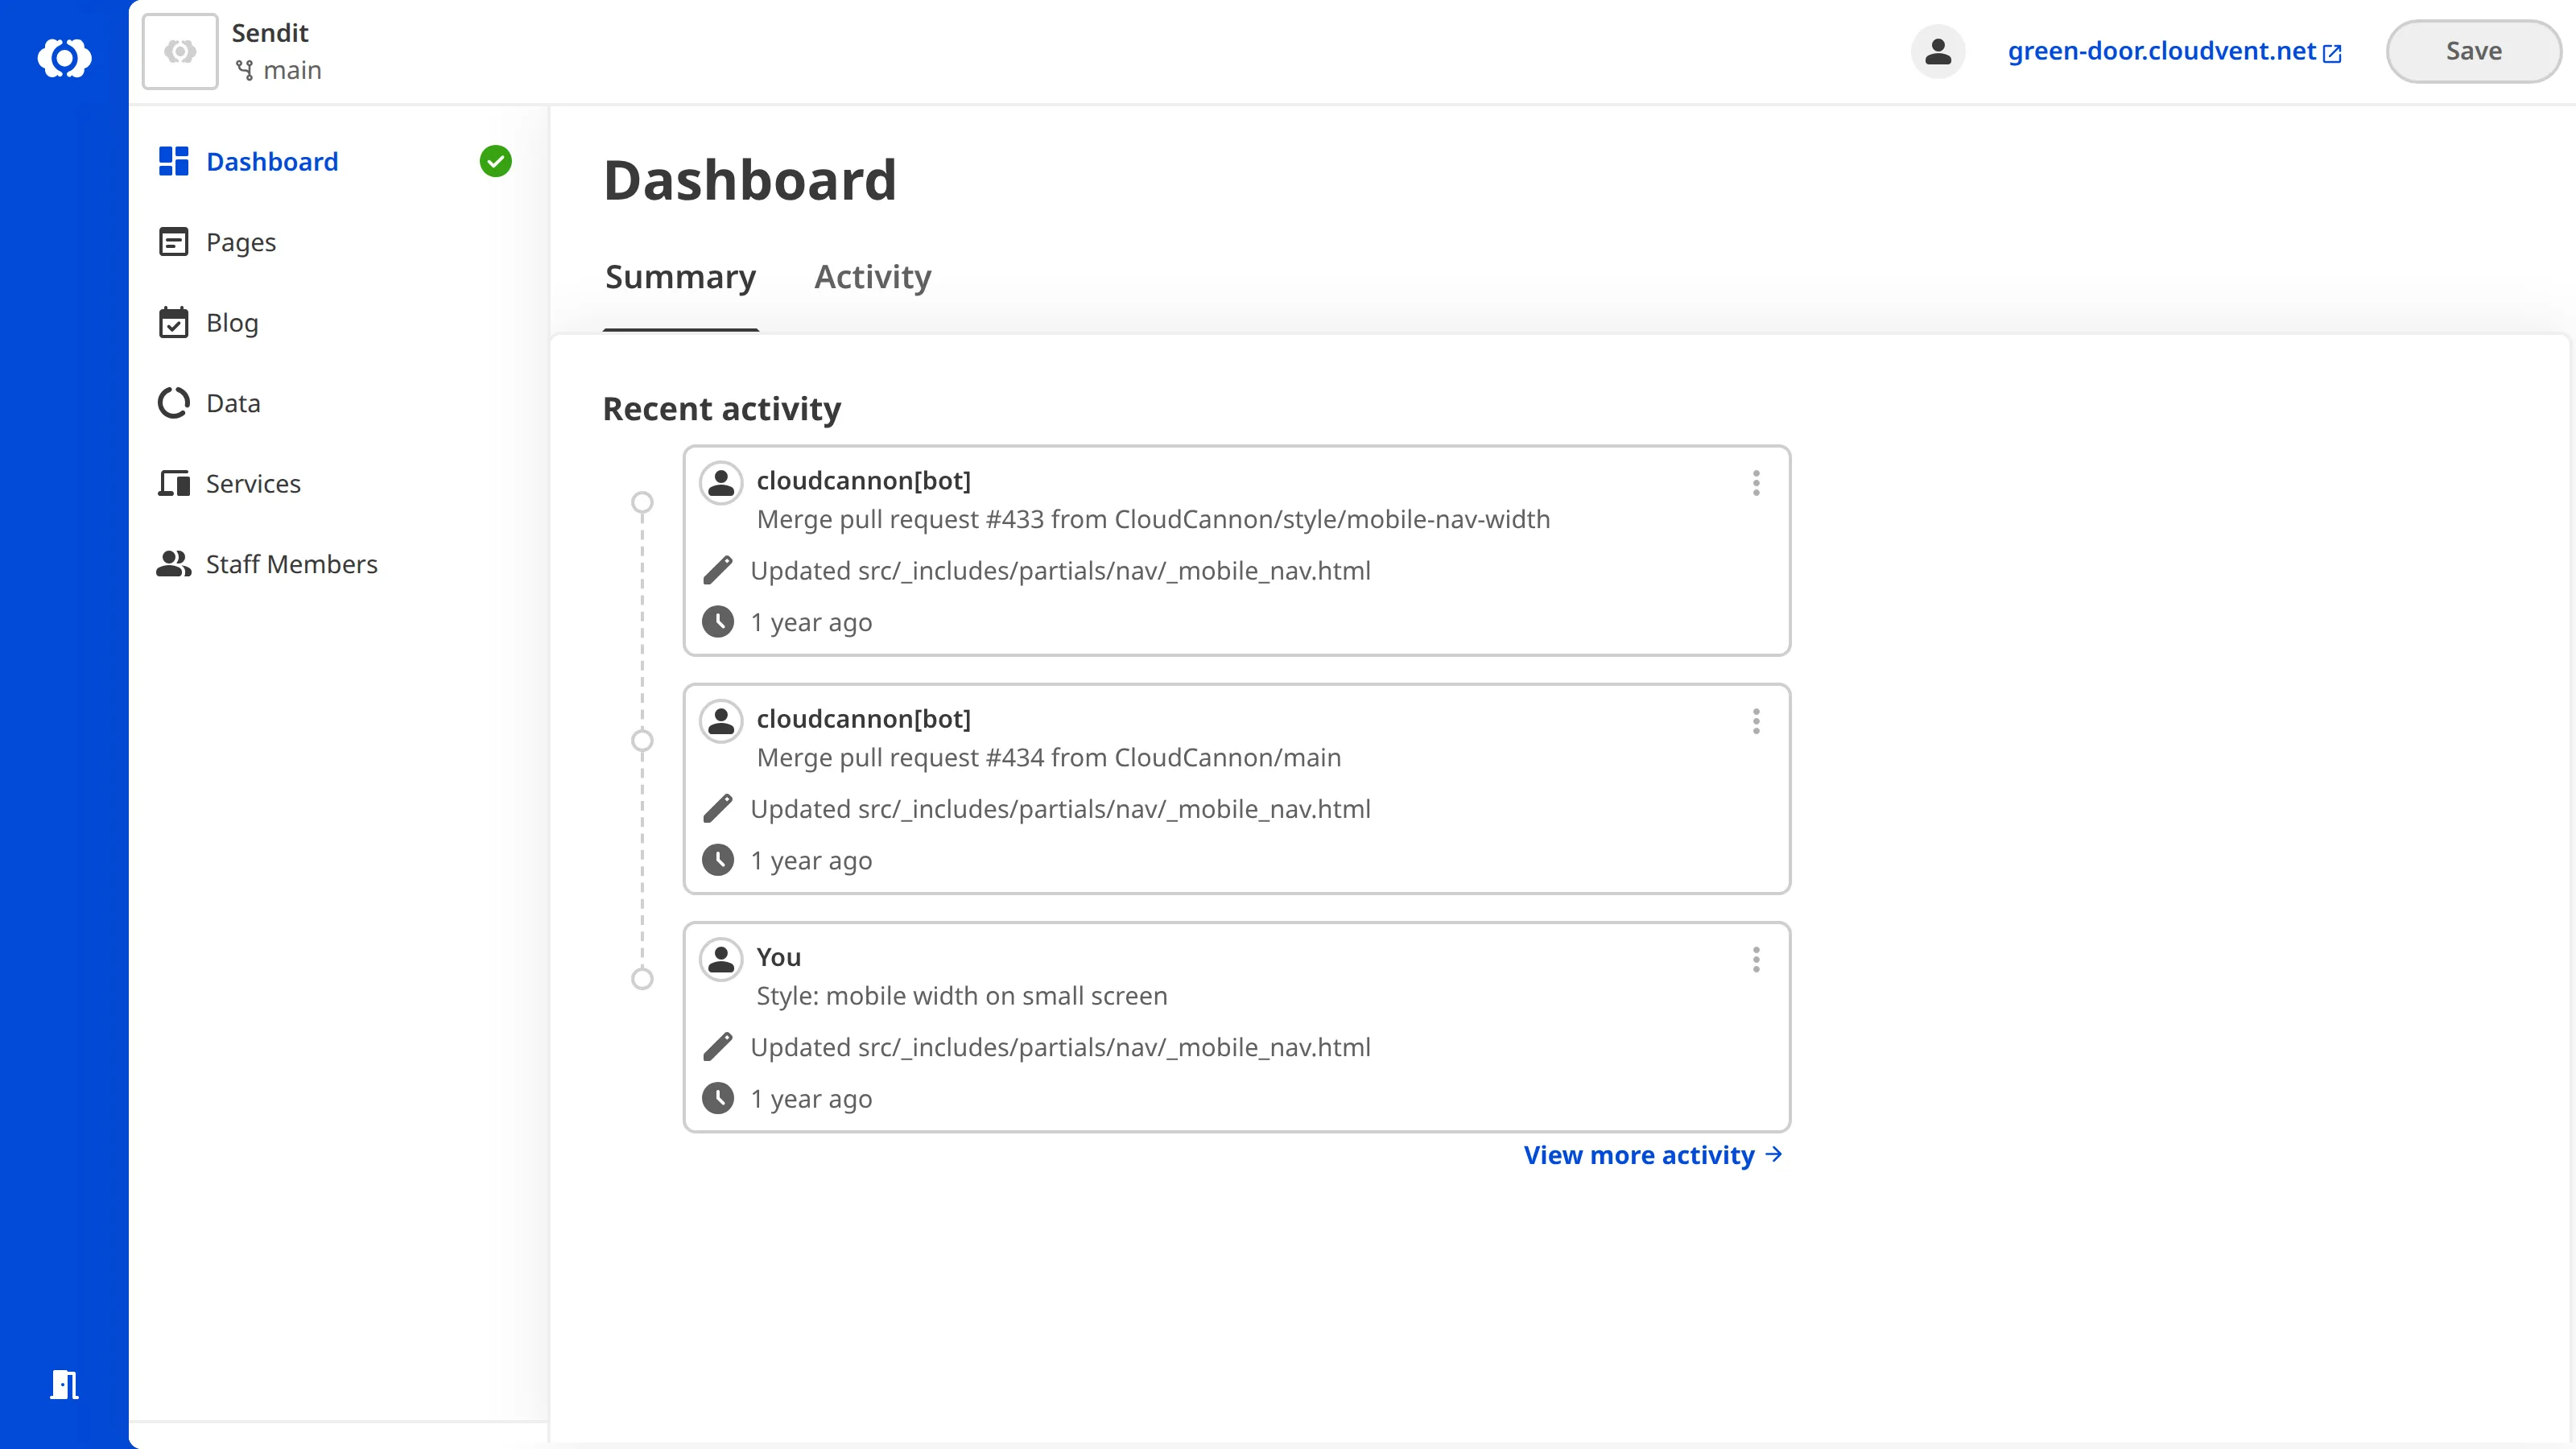Click timeline marker beside the #434 card

click(642, 740)
